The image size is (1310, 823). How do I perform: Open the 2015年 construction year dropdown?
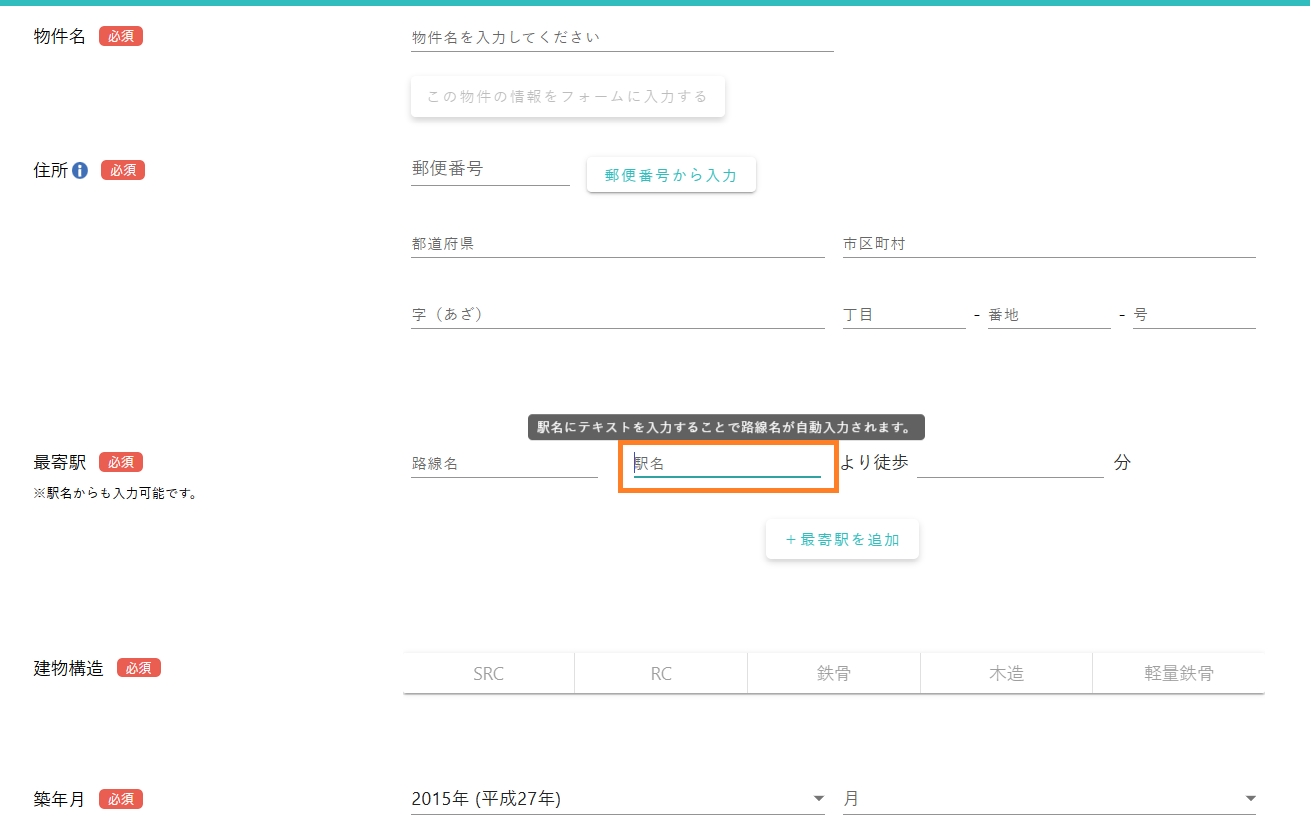click(617, 799)
